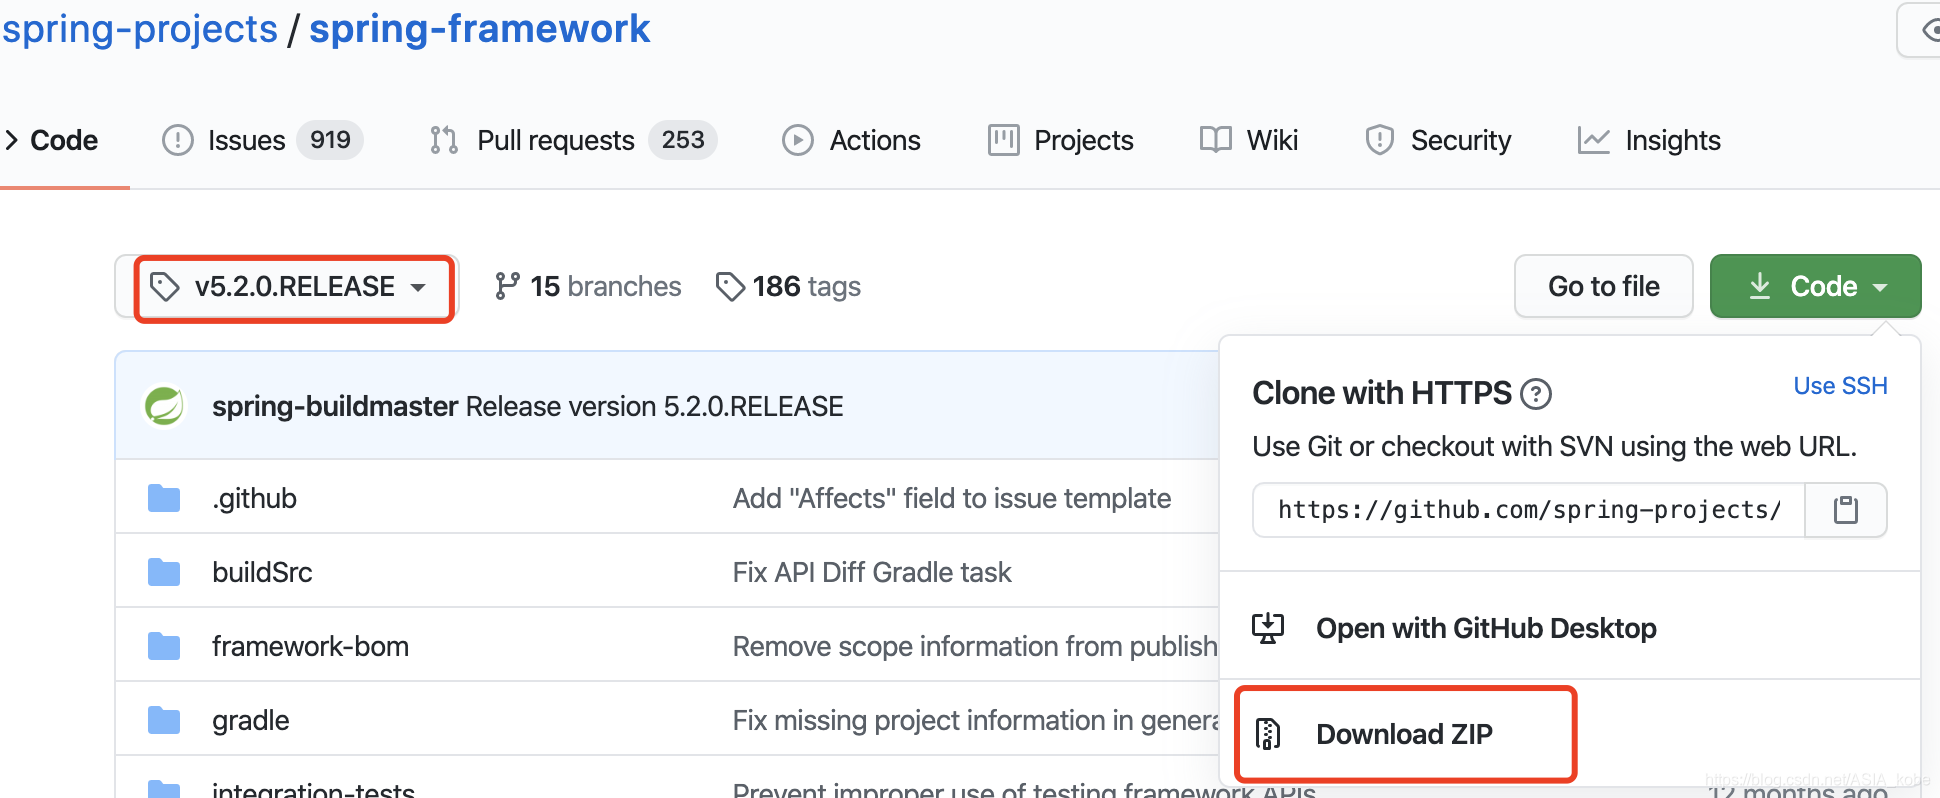The image size is (1940, 798).
Task: Open the Issues tab
Action: point(262,140)
